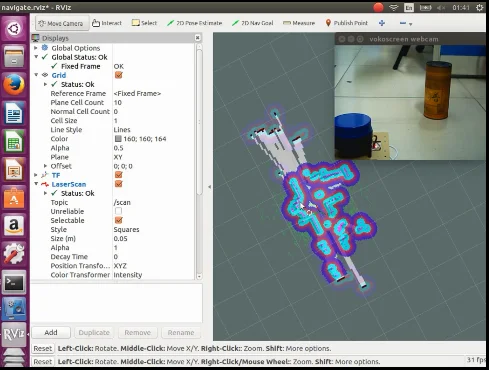This screenshot has height=370, width=489.
Task: Enable the Unreliable checkbox
Action: coord(118,211)
